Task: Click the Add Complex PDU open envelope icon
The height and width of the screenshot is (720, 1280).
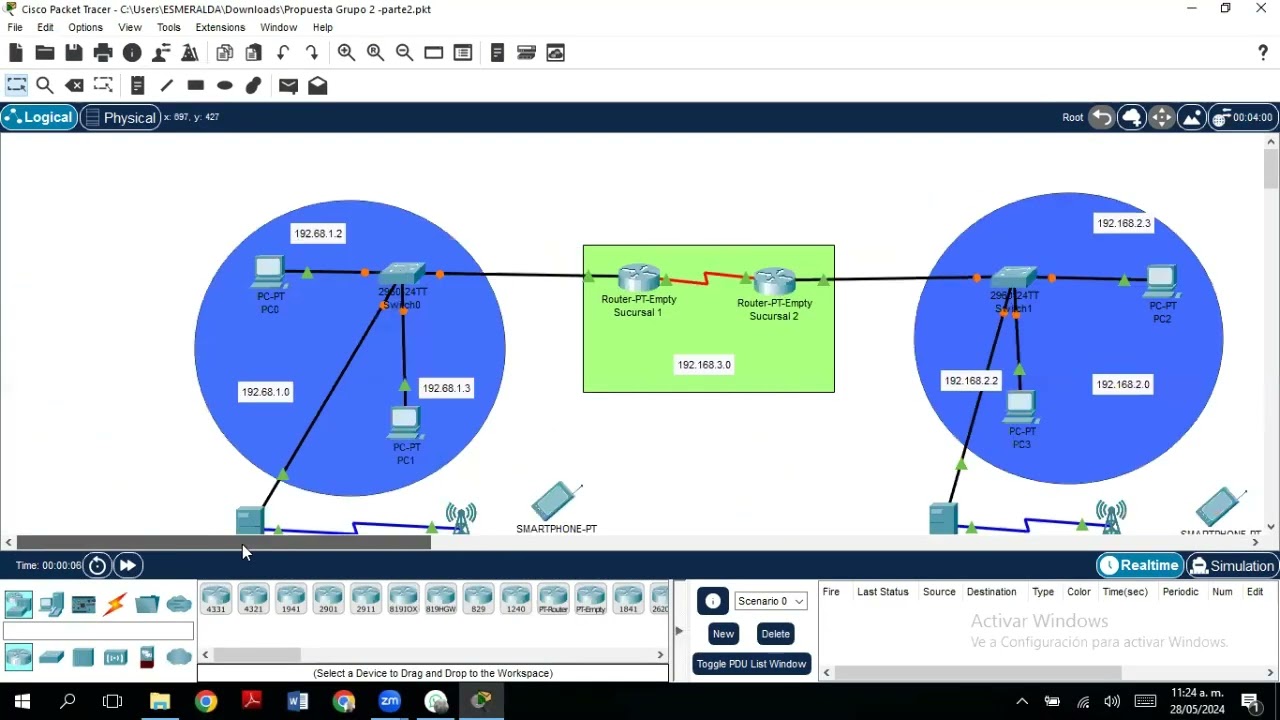Action: pos(318,86)
